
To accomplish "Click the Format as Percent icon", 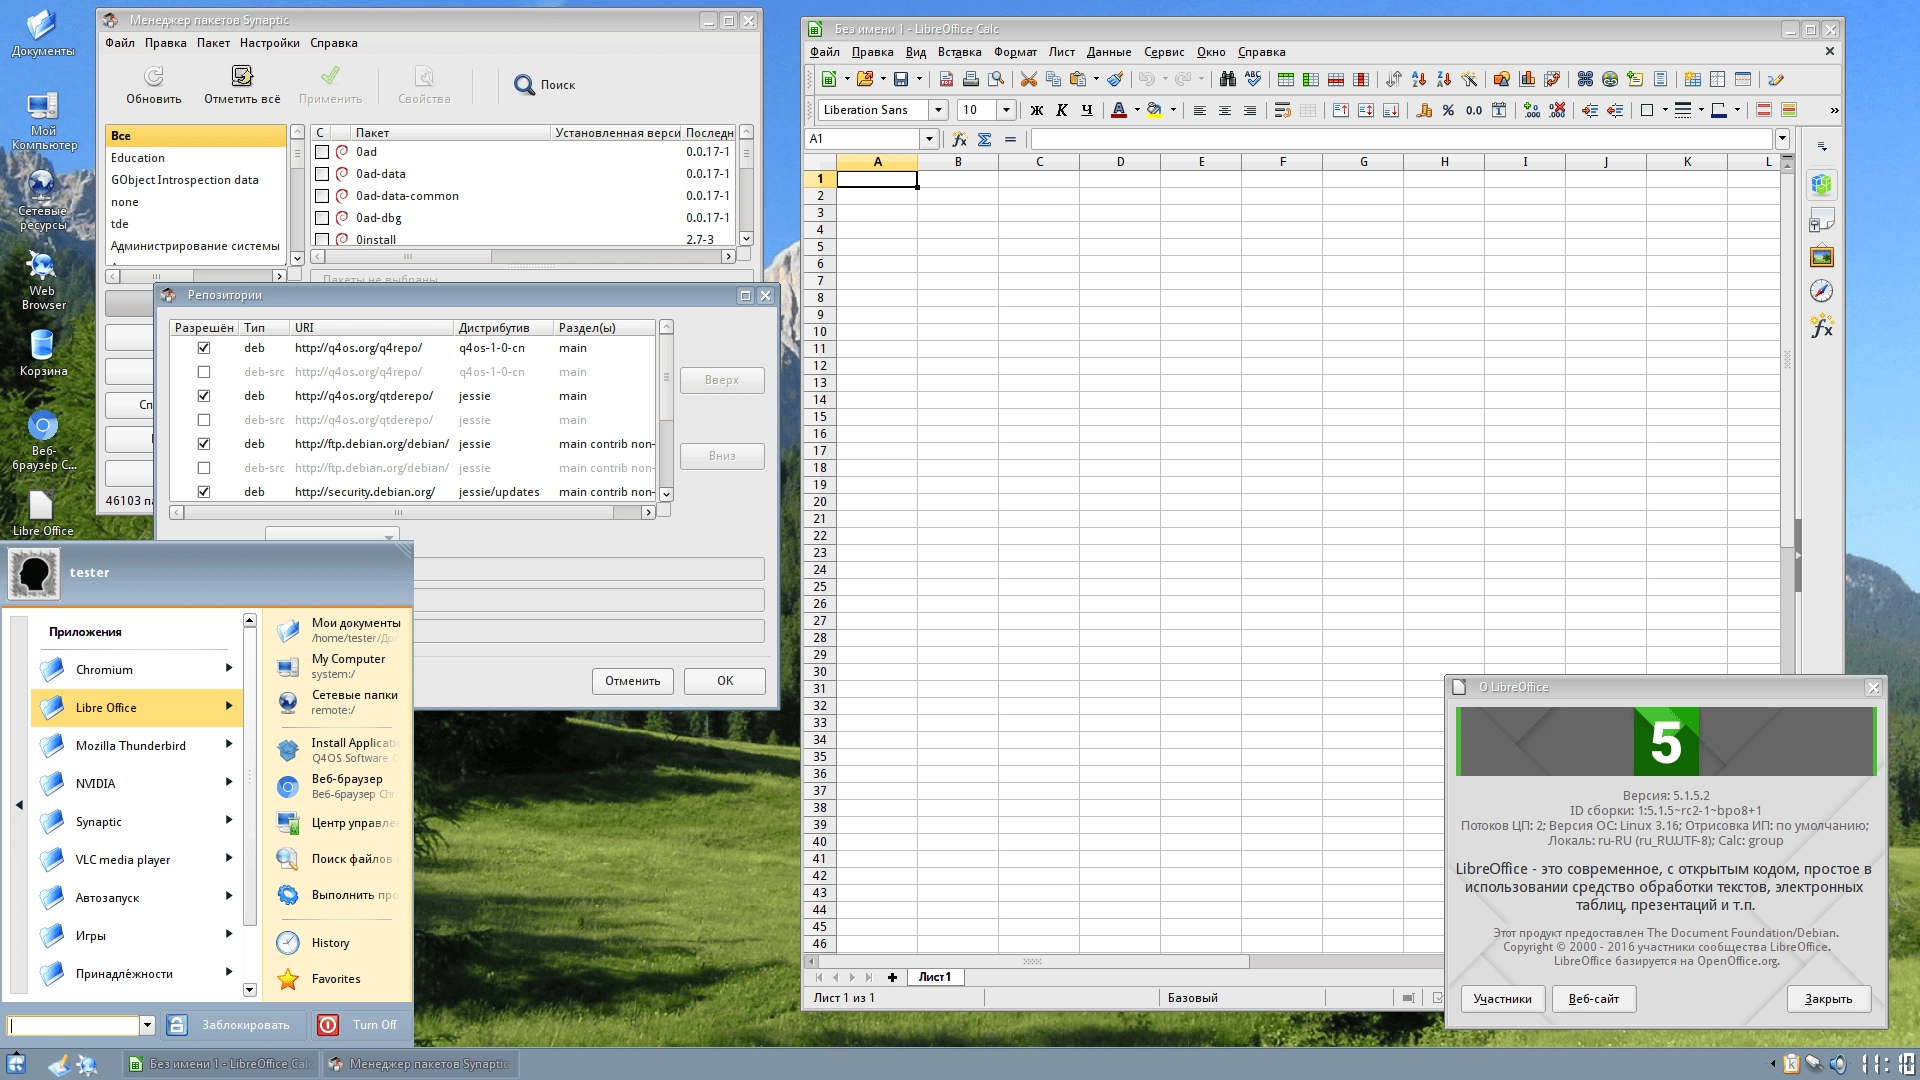I will click(1448, 110).
